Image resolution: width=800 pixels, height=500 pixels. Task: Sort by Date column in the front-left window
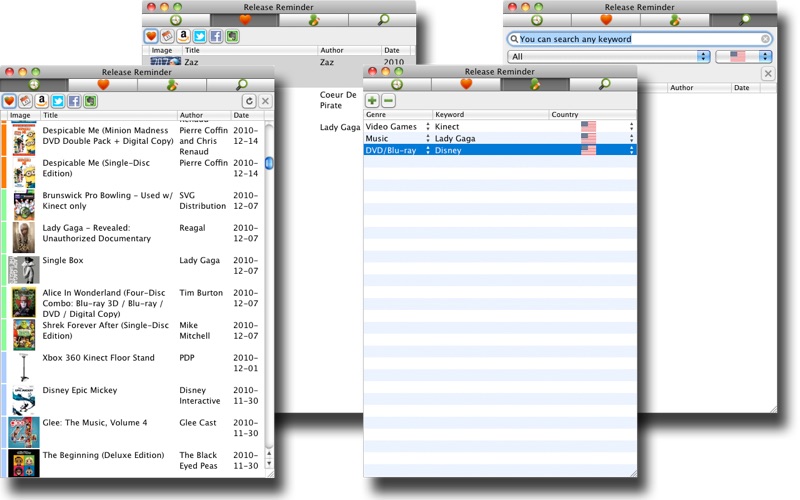(x=247, y=115)
